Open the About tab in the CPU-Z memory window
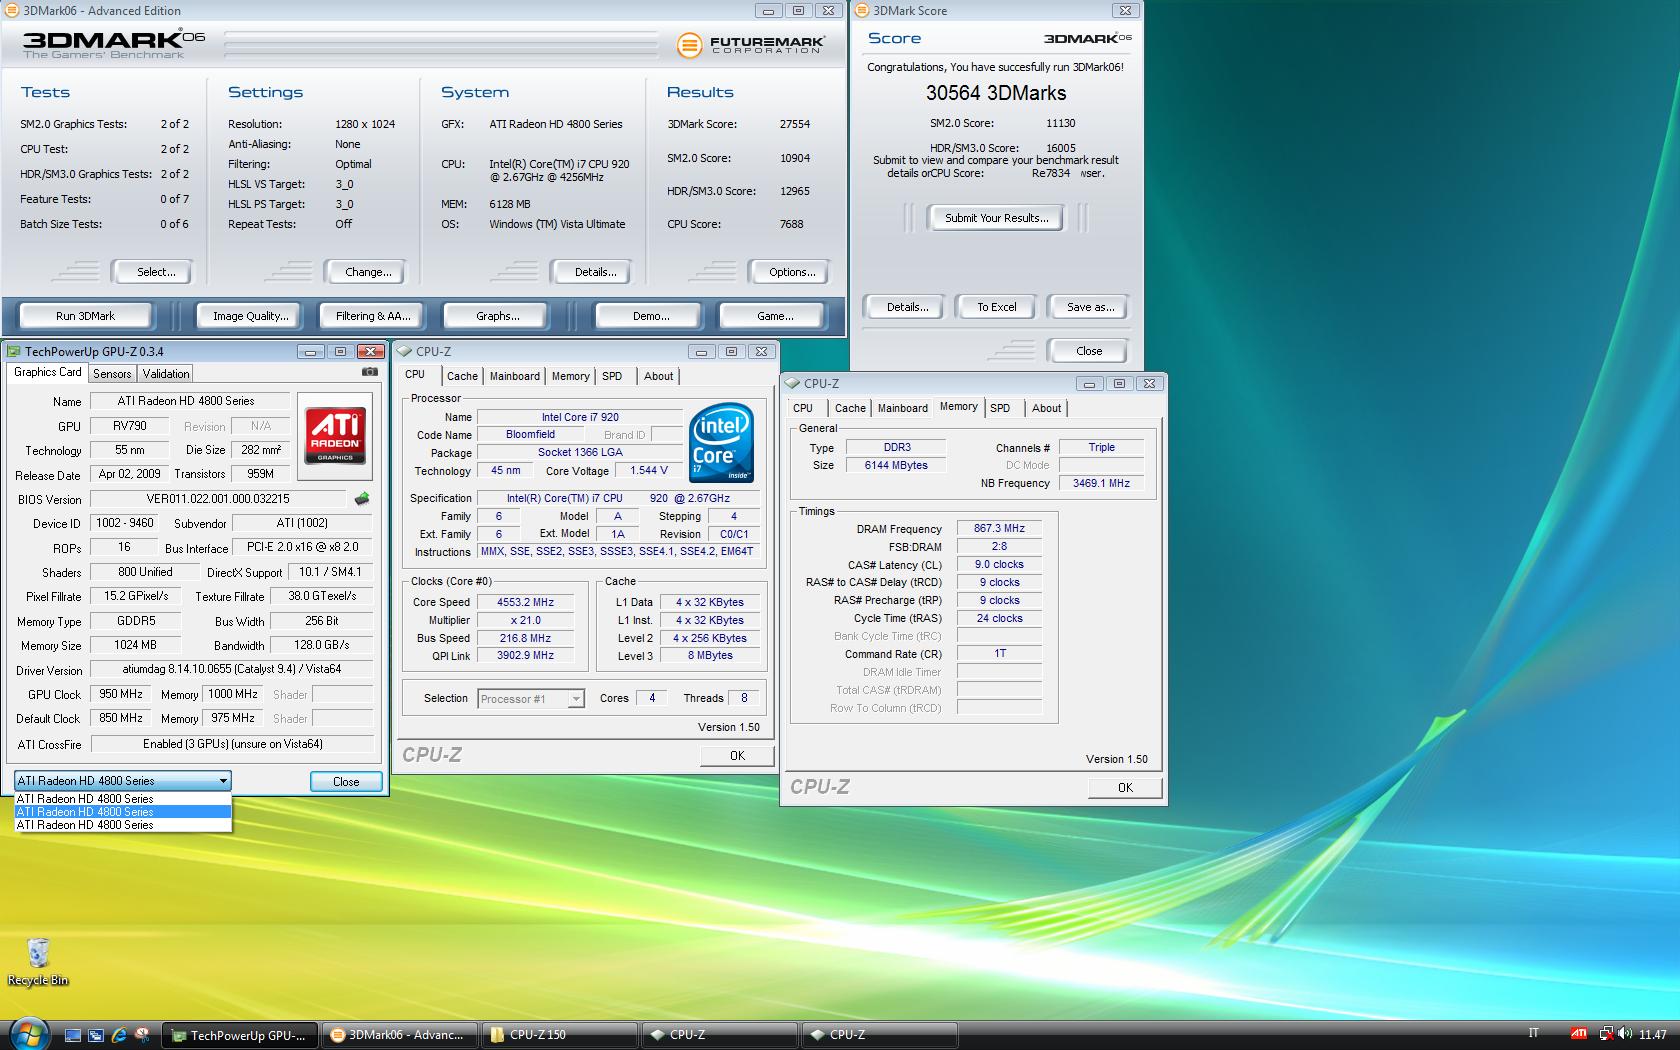Screen dimensions: 1680x1050 [1047, 408]
